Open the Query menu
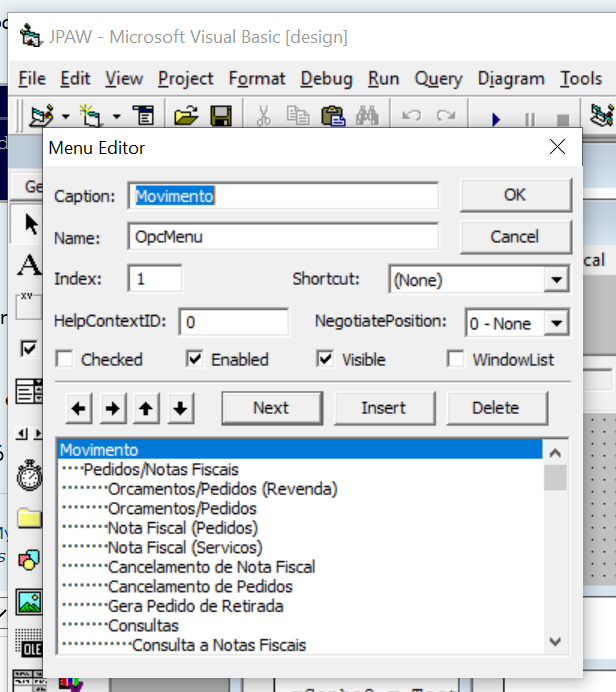The image size is (616, 692). click(x=438, y=79)
